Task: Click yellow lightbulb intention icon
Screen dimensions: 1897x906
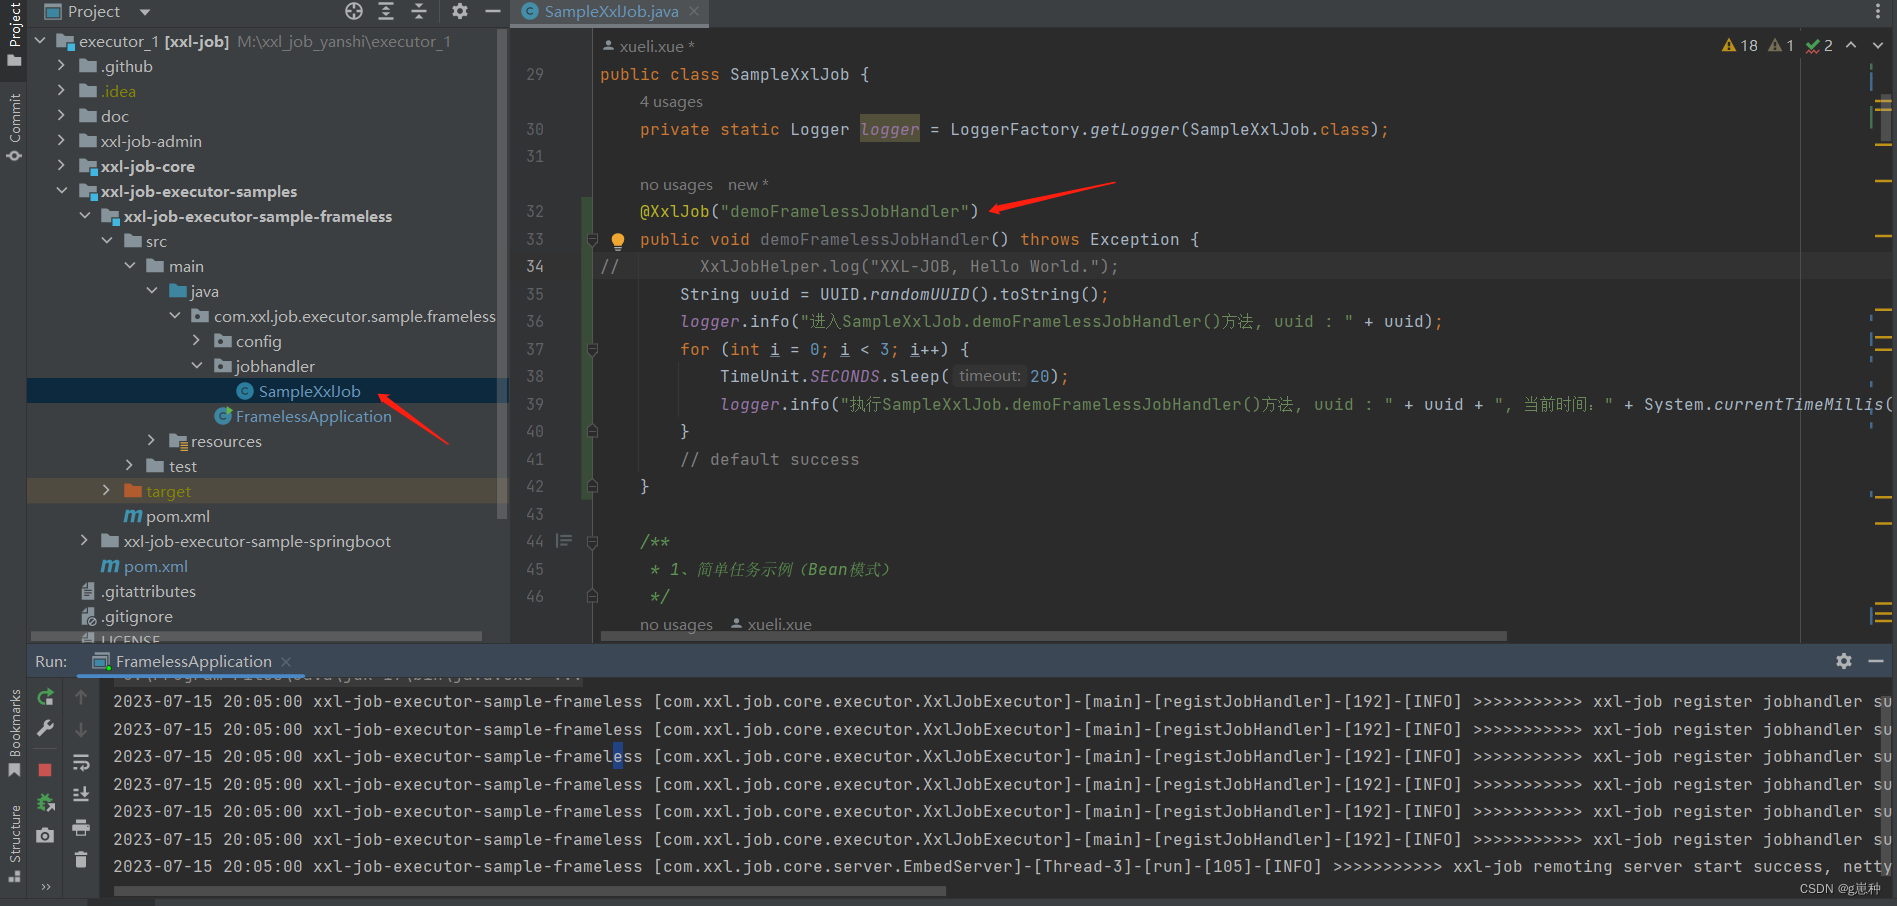Action: (618, 240)
